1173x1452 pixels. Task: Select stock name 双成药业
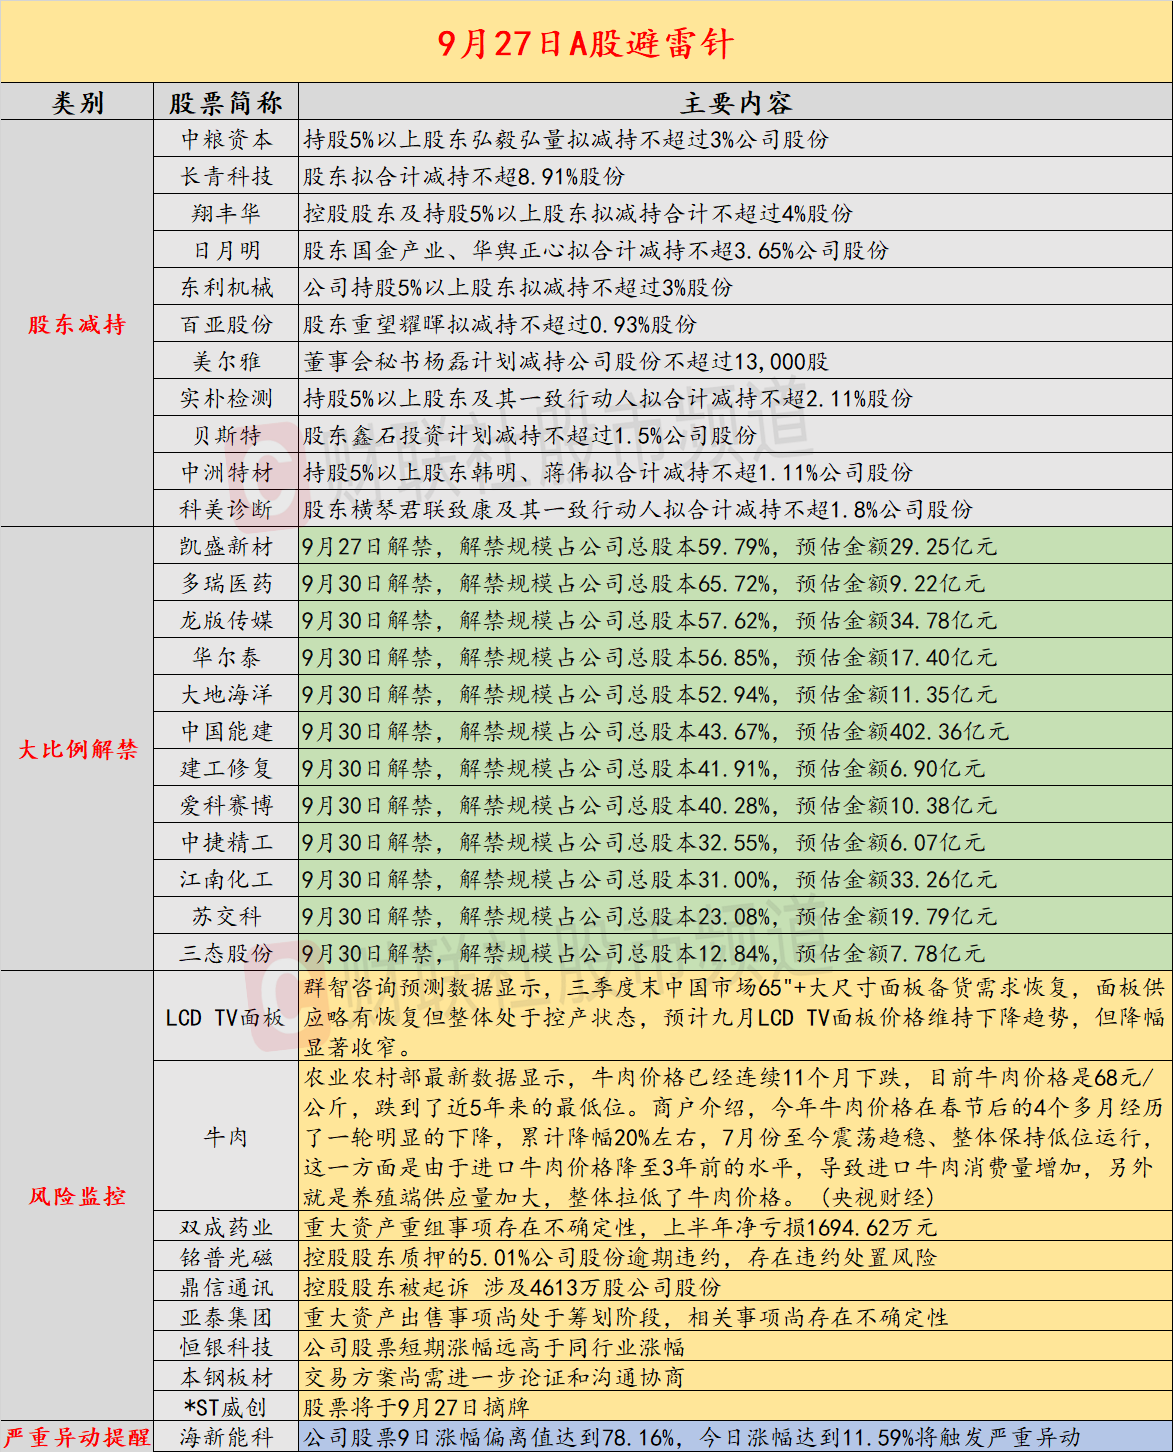(226, 1227)
